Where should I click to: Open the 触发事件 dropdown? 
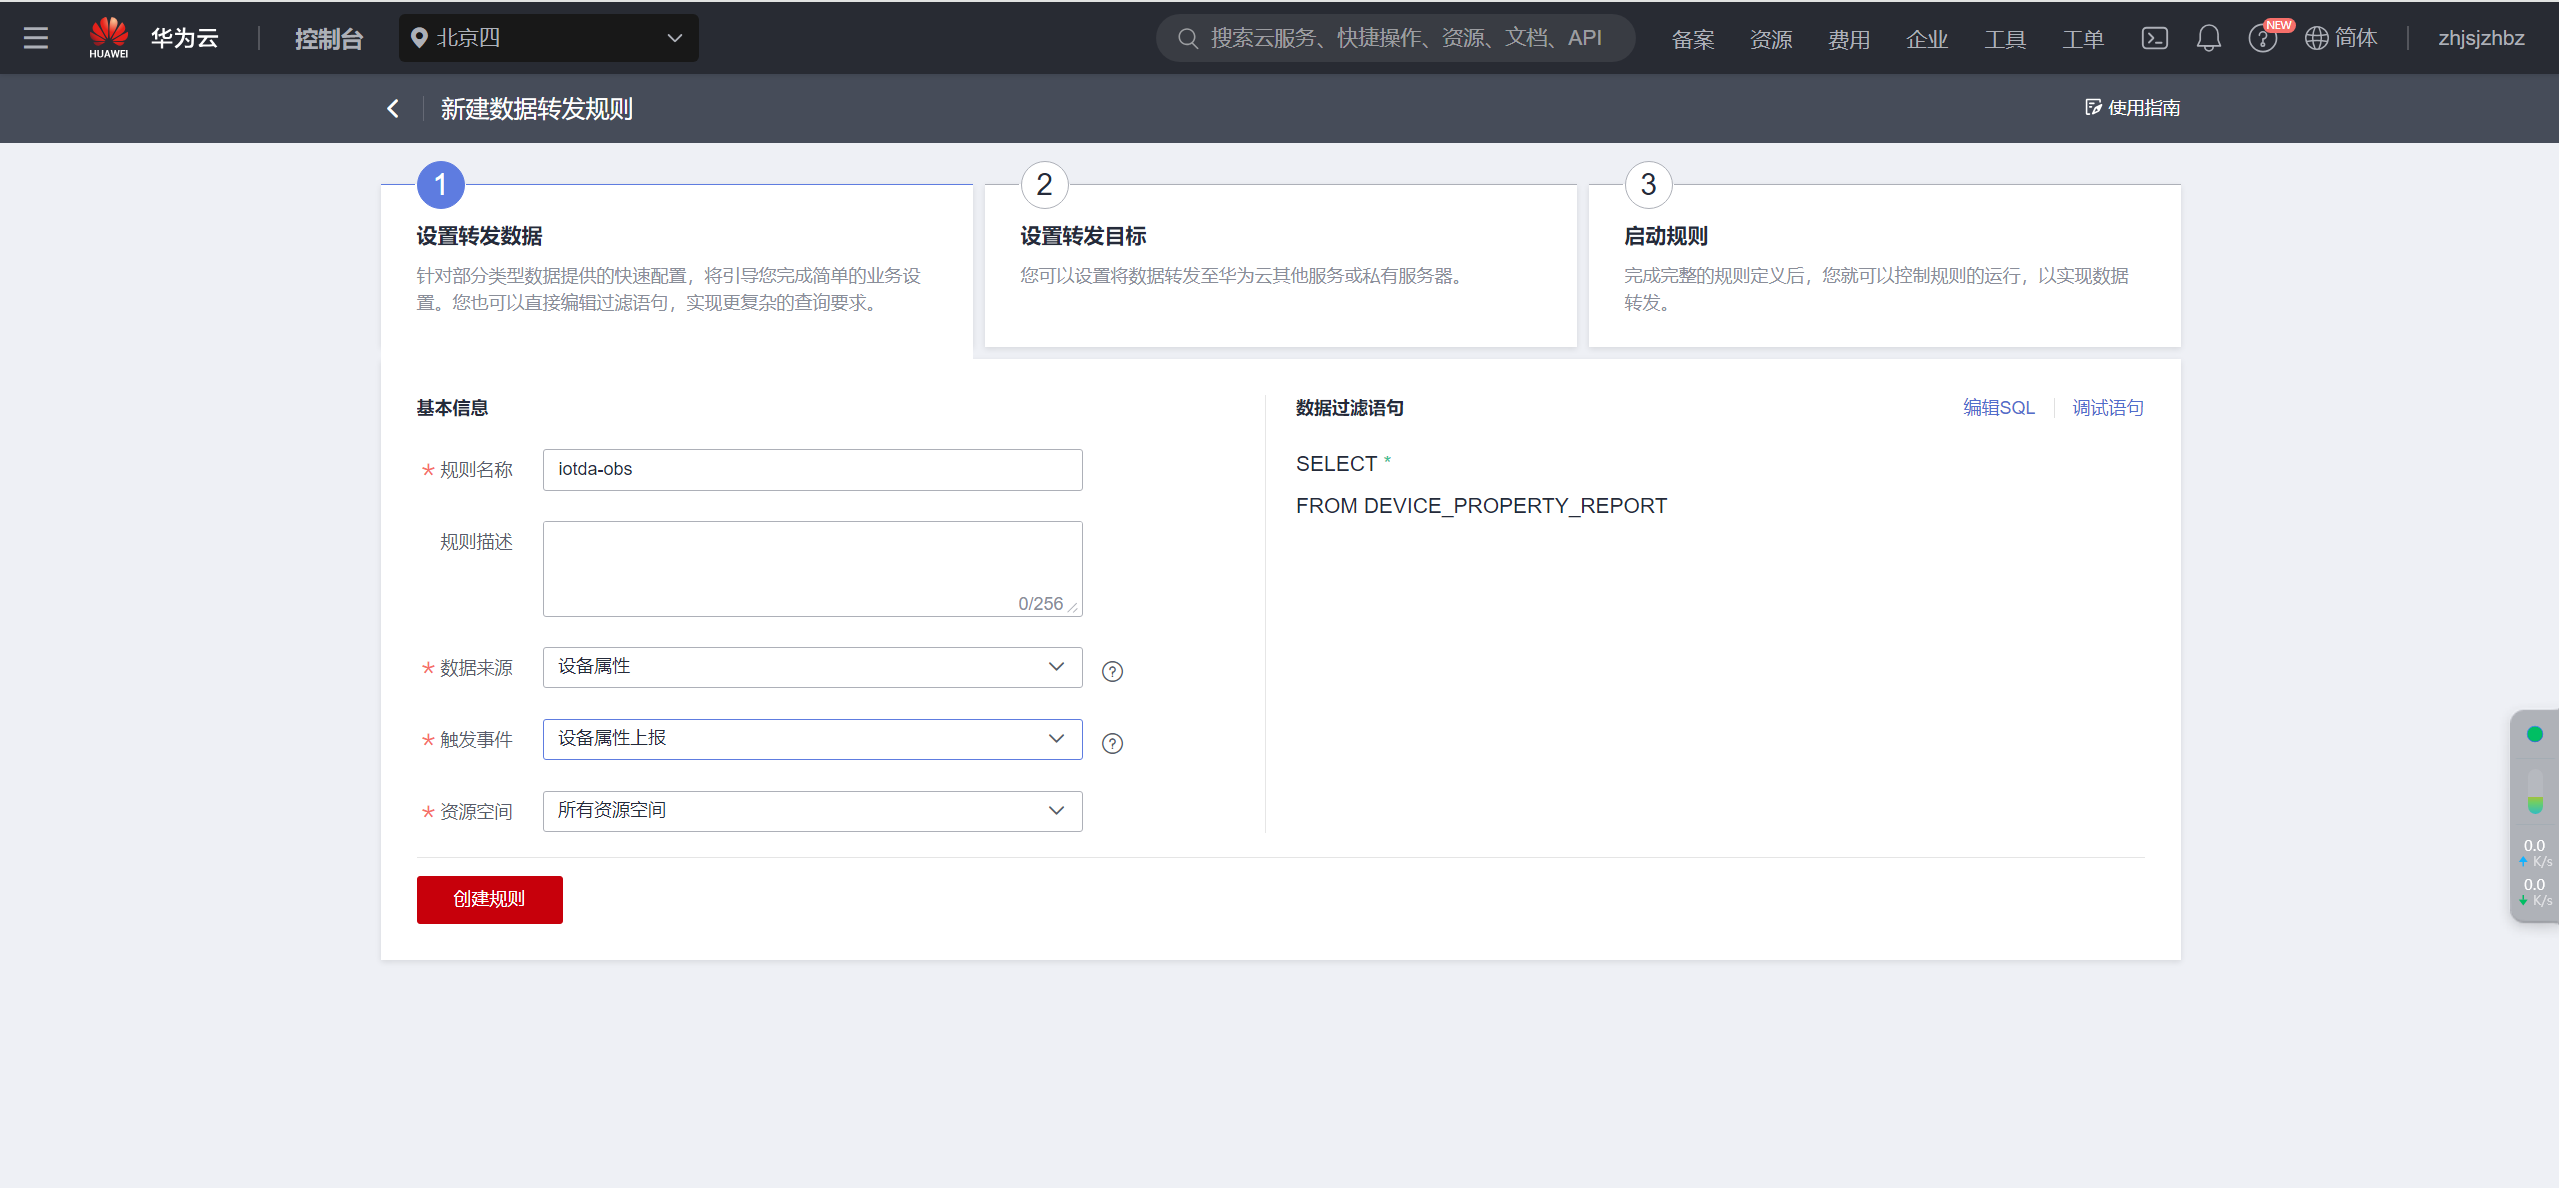[x=812, y=739]
